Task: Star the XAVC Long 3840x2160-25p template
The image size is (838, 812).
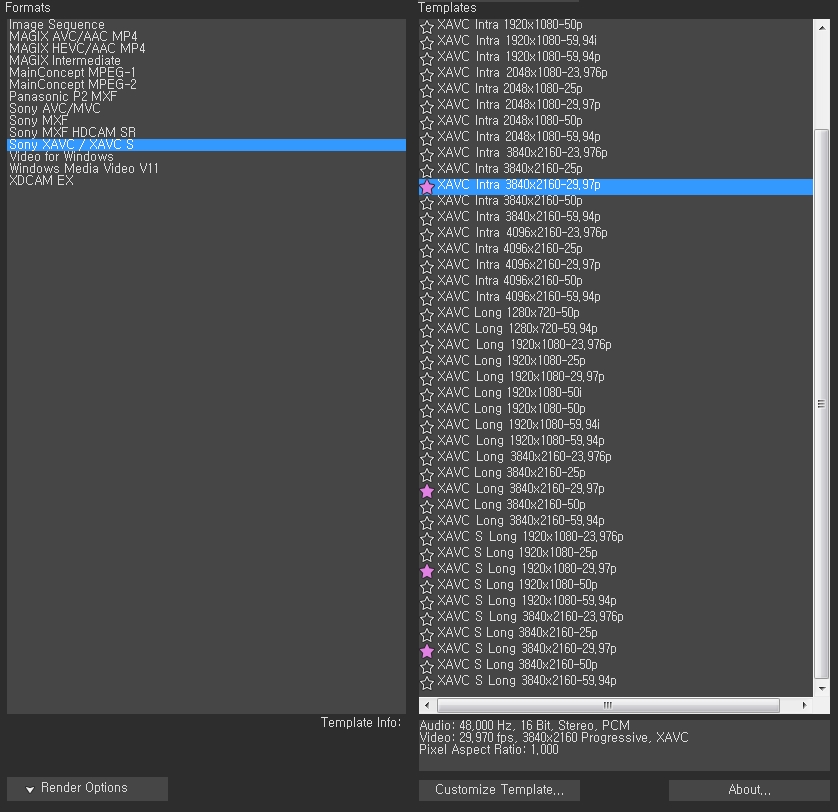Action: coord(426,475)
